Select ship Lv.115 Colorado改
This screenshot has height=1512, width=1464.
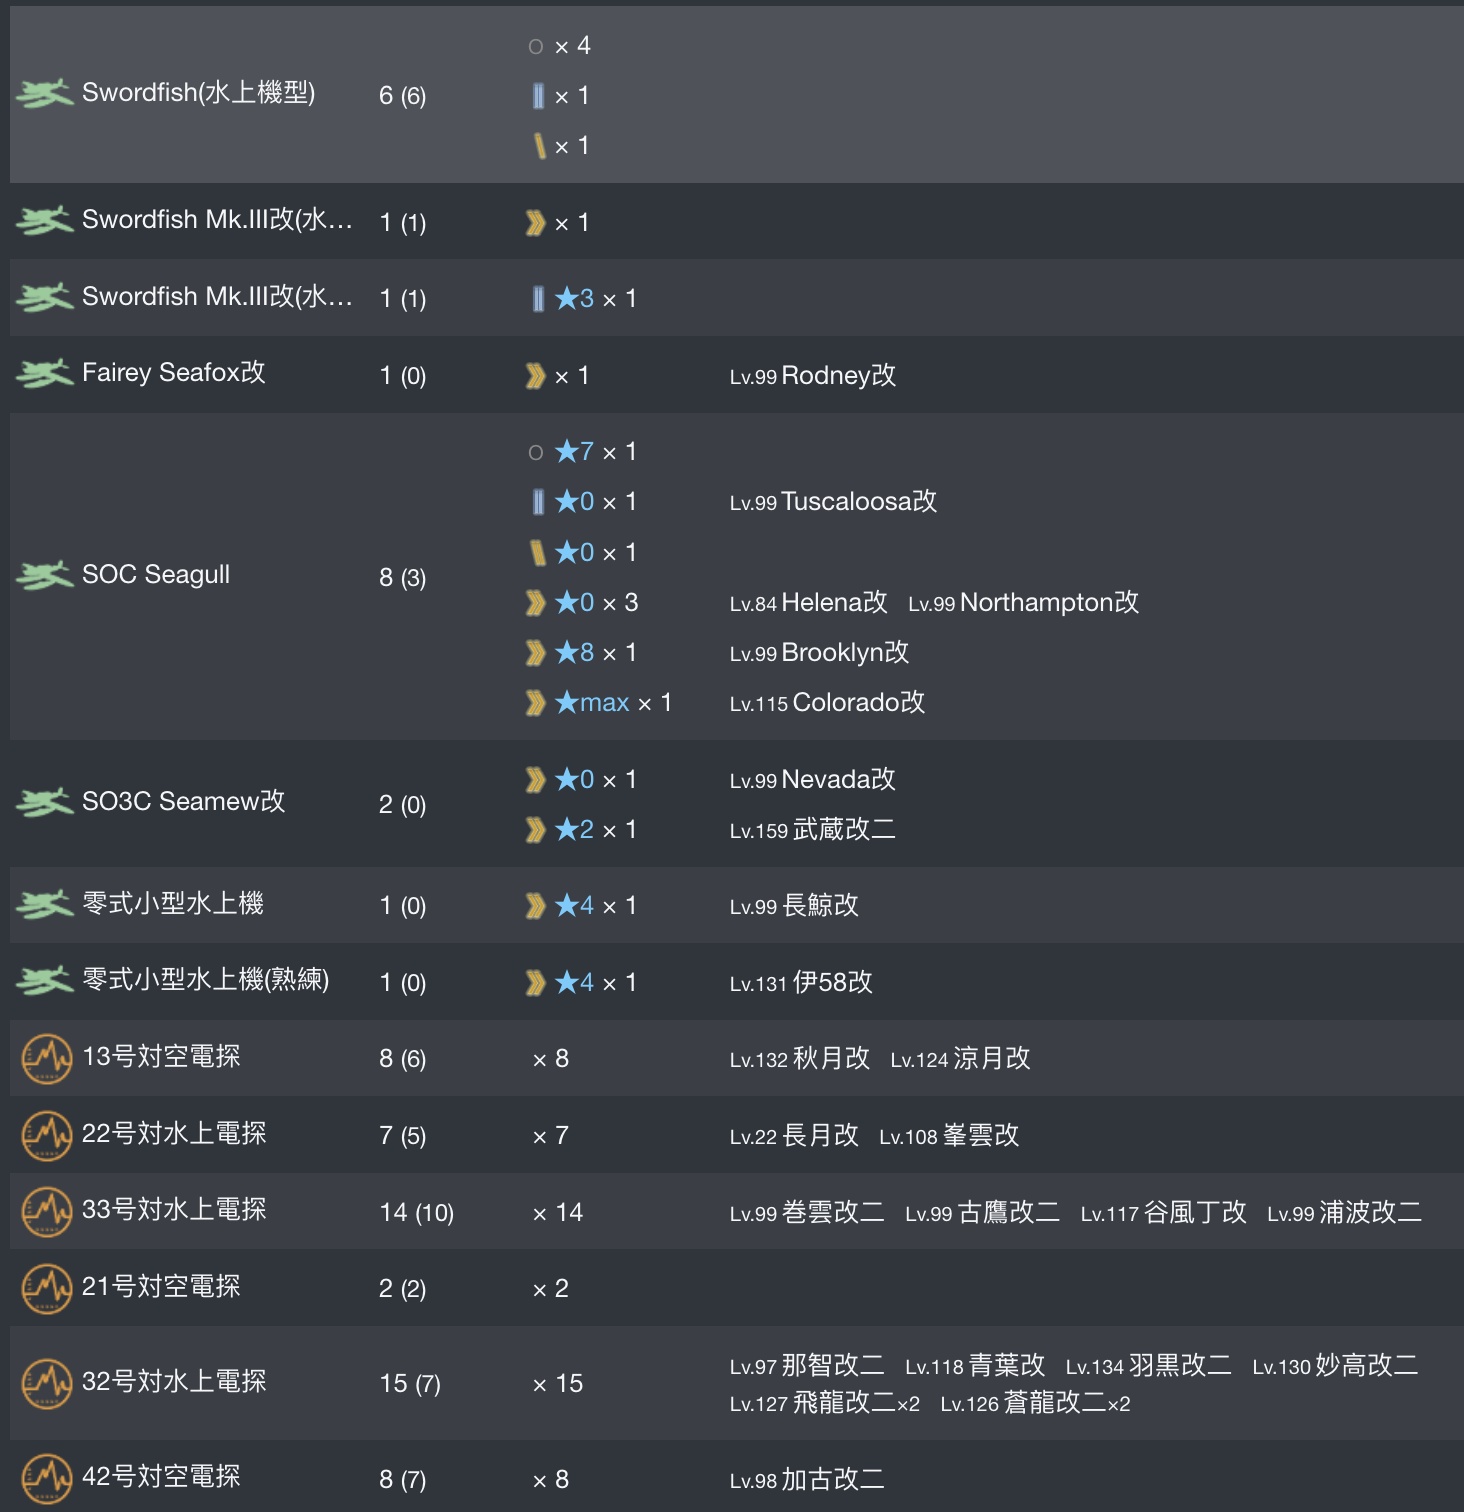click(827, 703)
